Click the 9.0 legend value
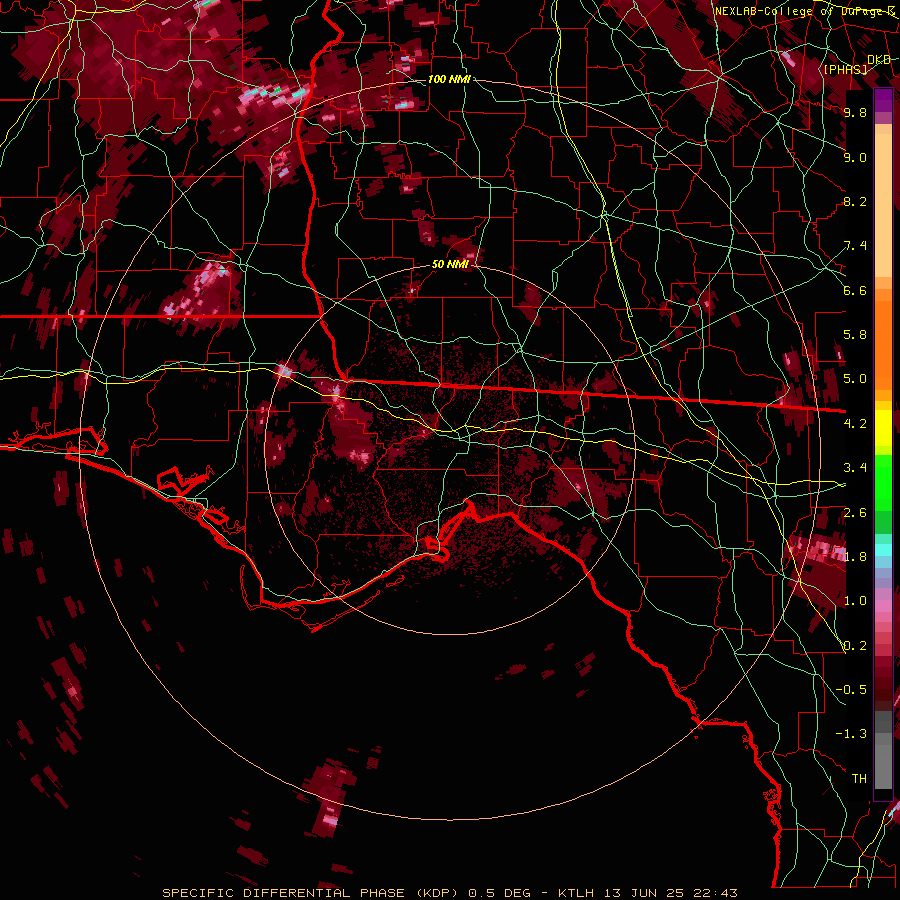Screen dimensions: 900x900 [855, 158]
